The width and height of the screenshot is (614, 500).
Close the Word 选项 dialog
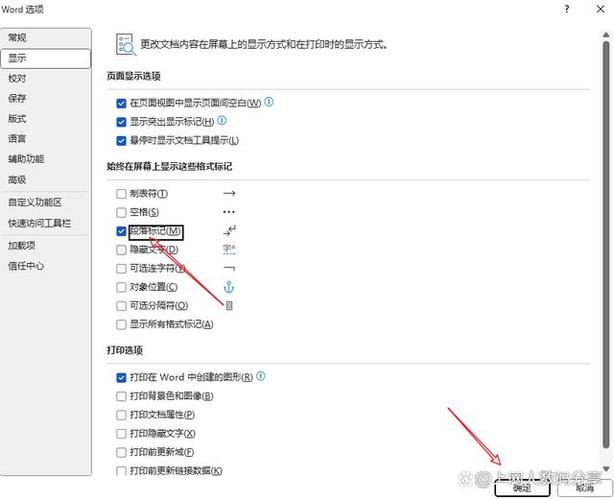pos(600,9)
